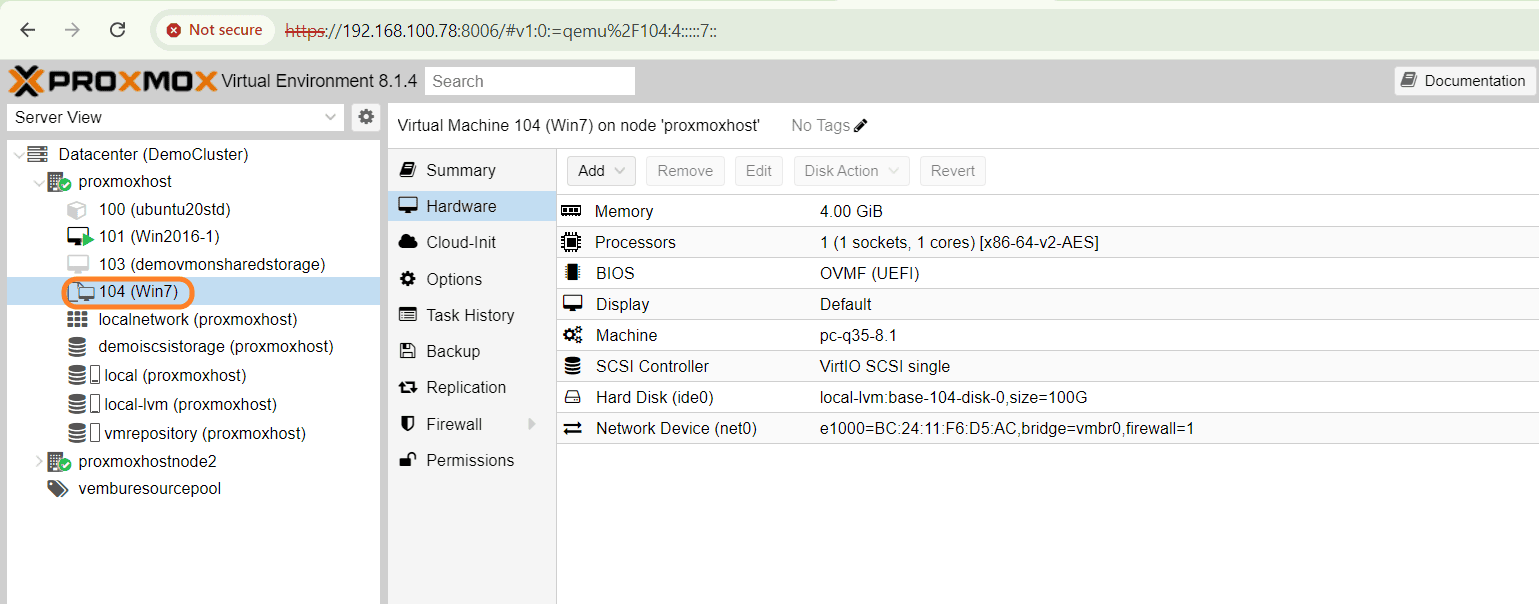The image size is (1539, 604).
Task: Click the proxmoxhost node icon
Action: pyautogui.click(x=59, y=182)
